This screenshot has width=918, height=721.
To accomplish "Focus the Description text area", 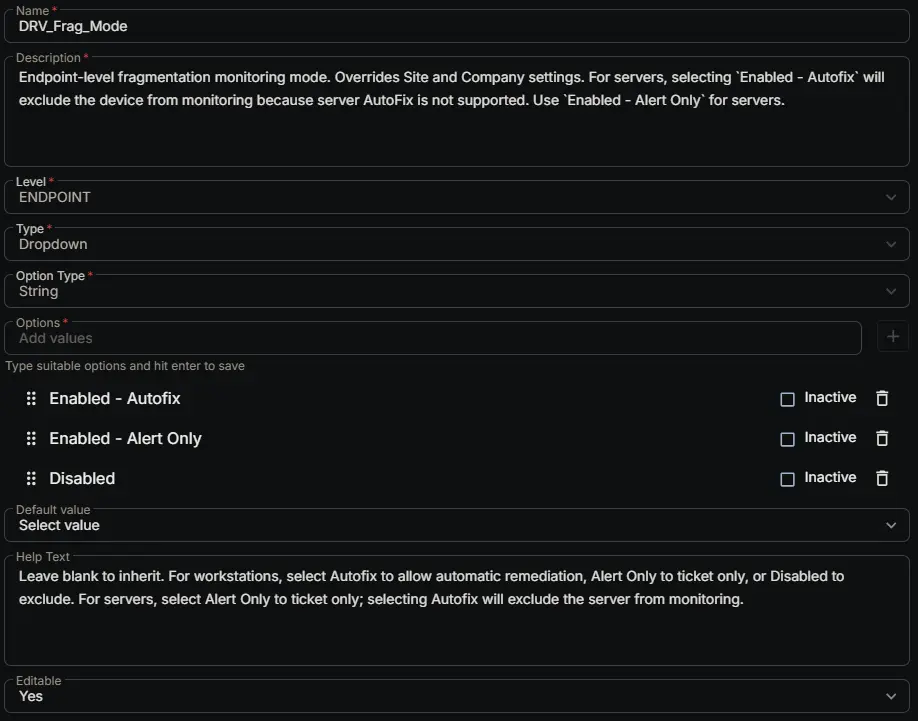I will (457, 111).
